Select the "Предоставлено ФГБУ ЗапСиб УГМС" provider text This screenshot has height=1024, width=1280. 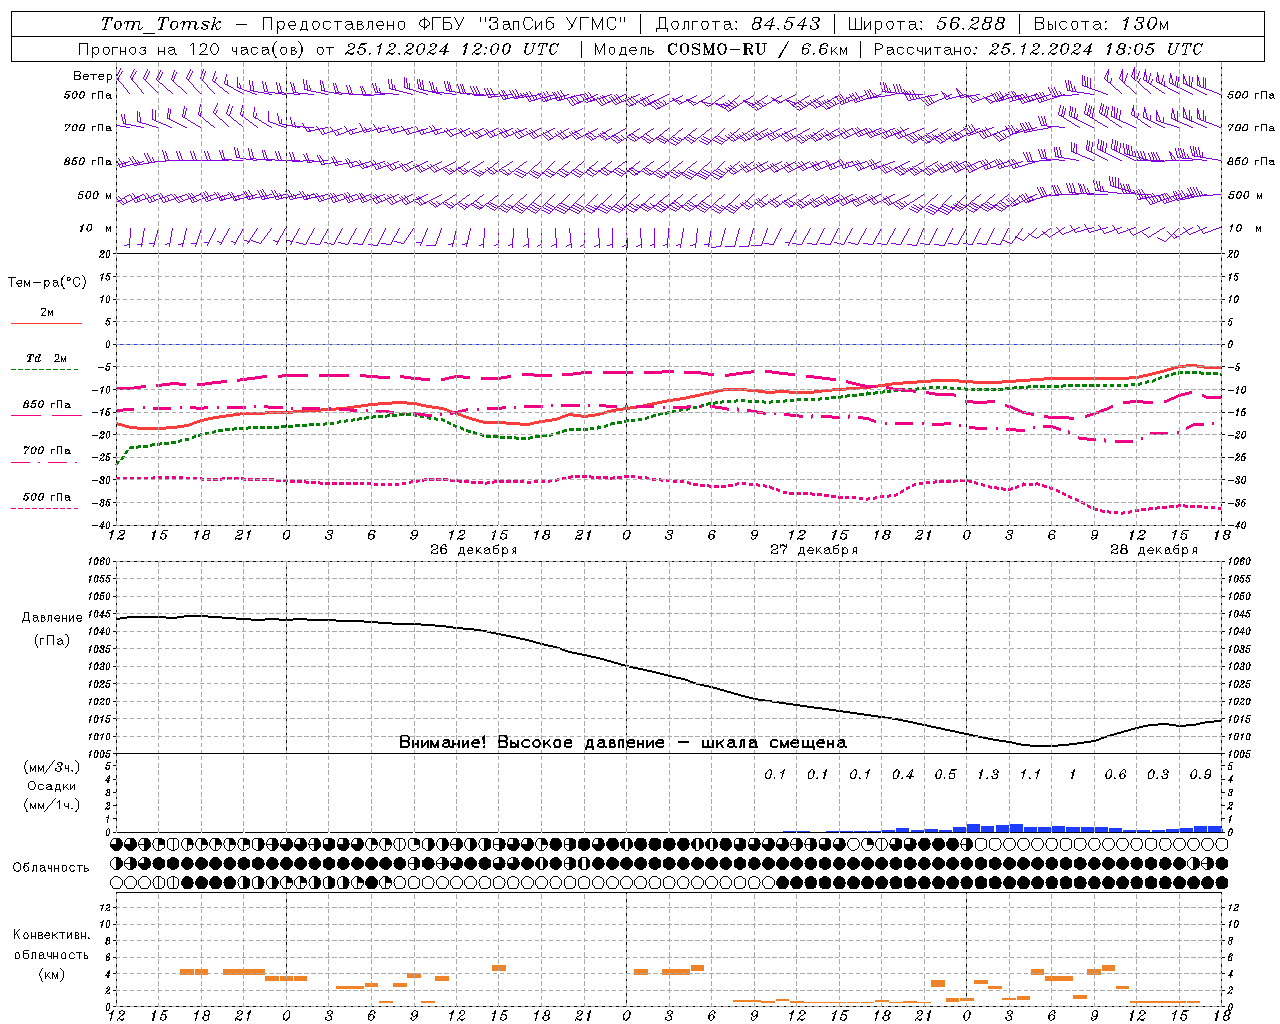coord(444,24)
